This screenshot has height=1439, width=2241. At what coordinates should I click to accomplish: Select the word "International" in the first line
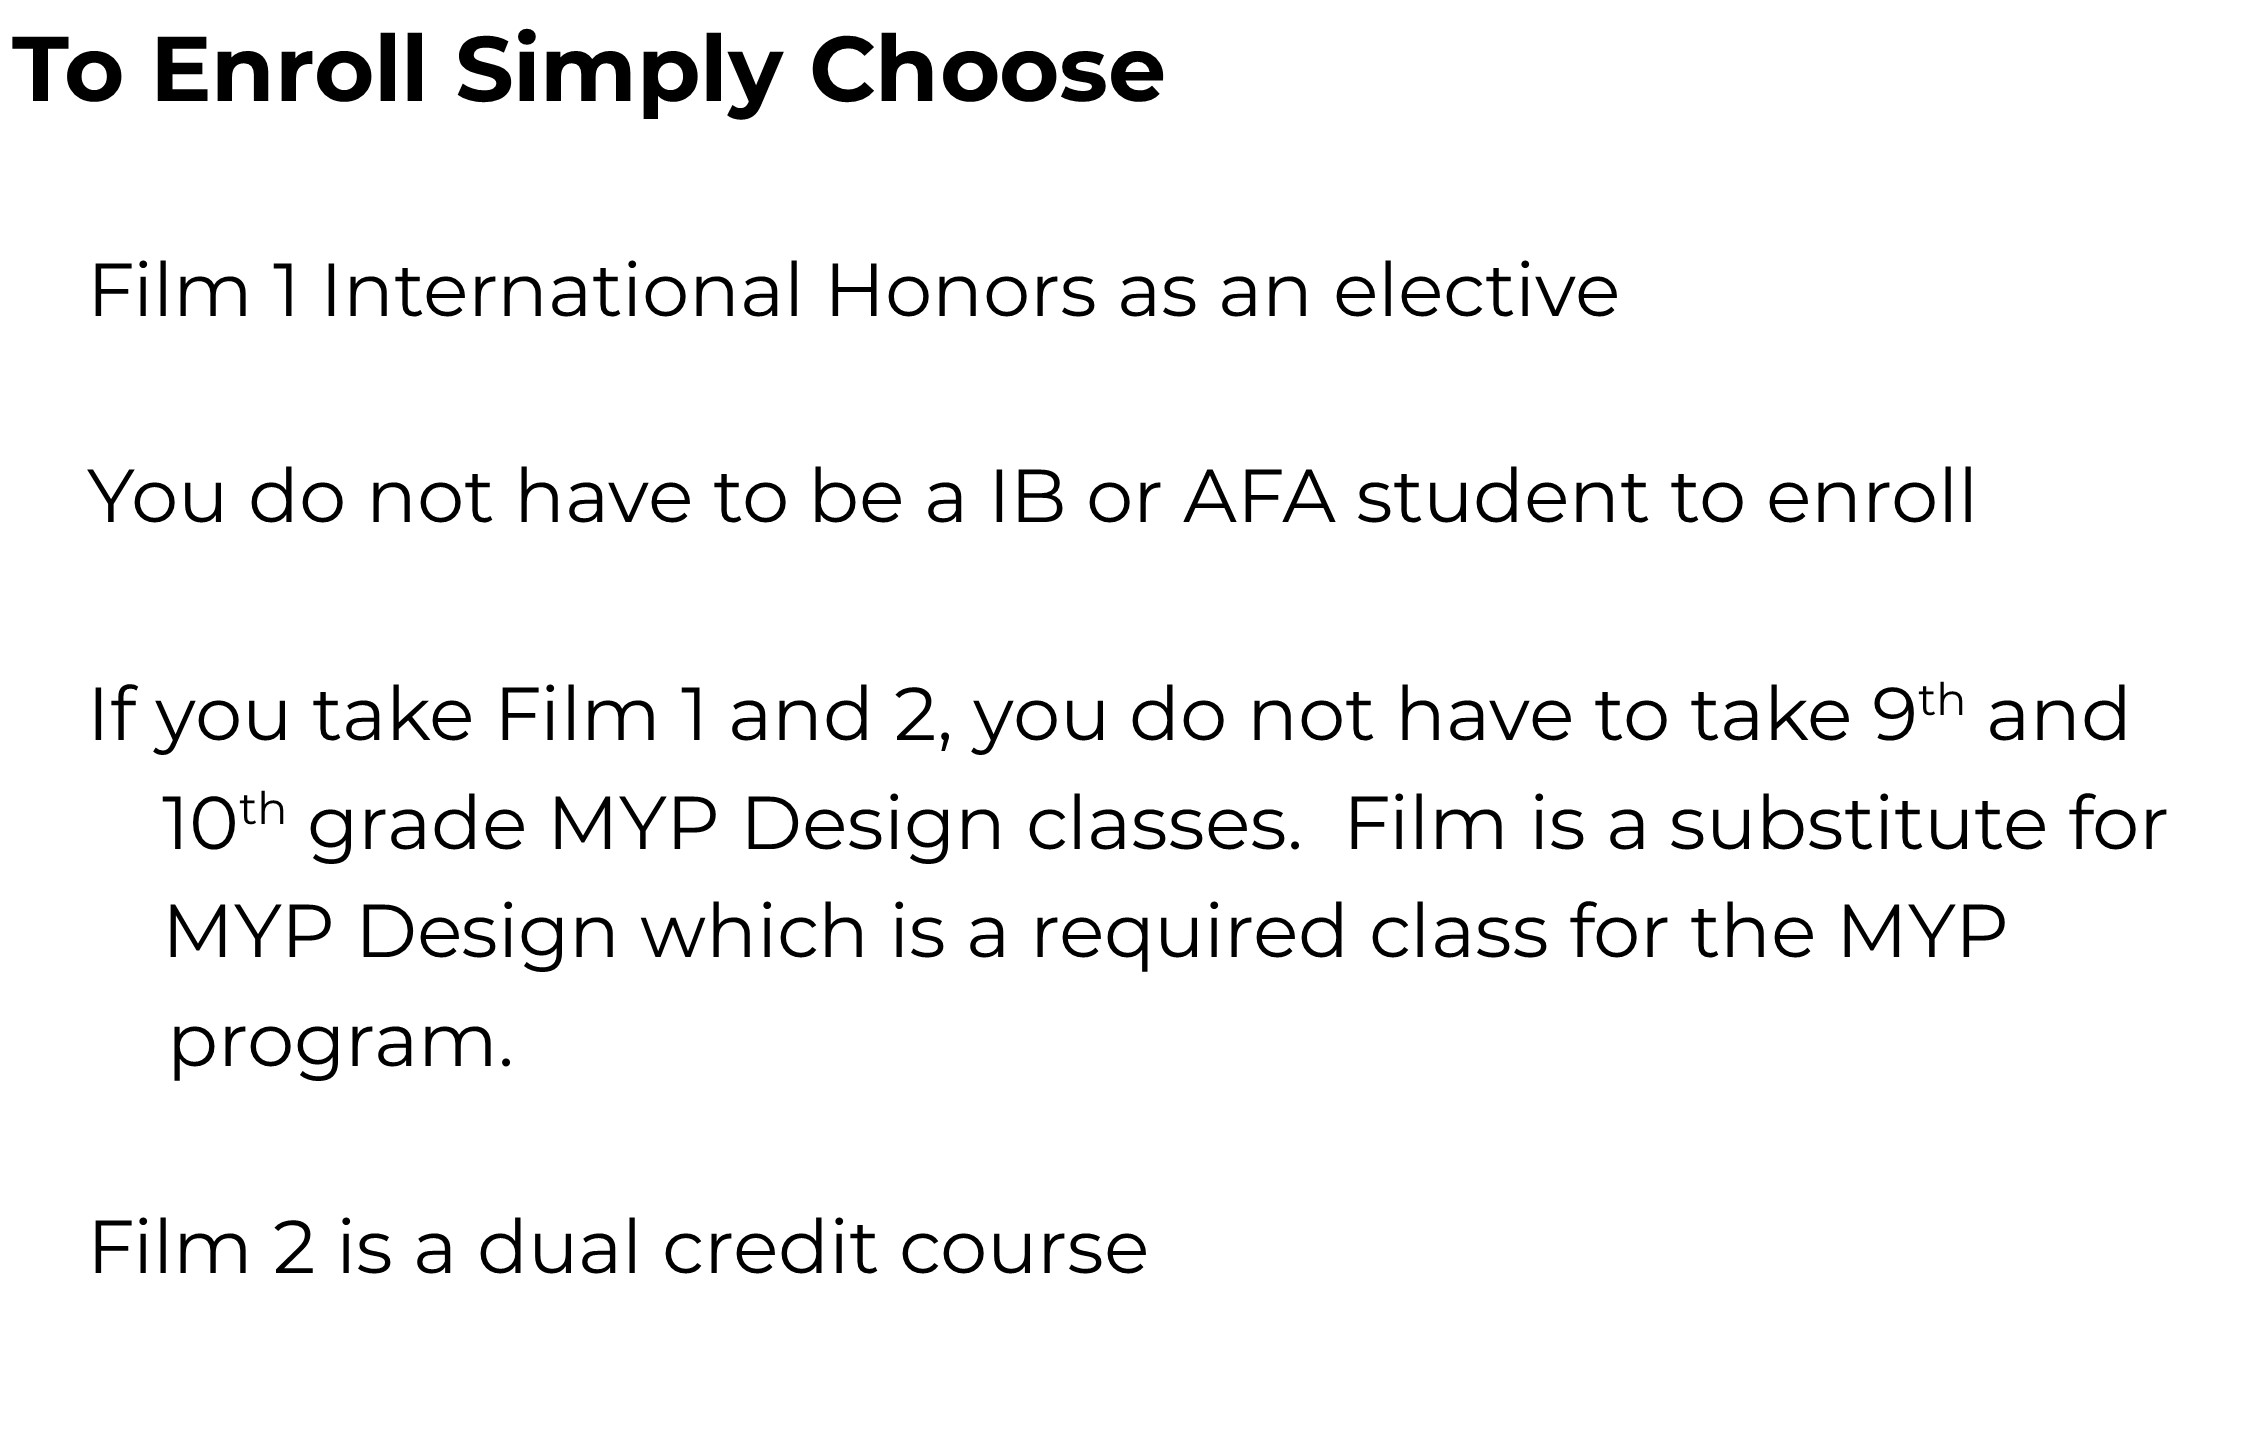click(x=561, y=291)
